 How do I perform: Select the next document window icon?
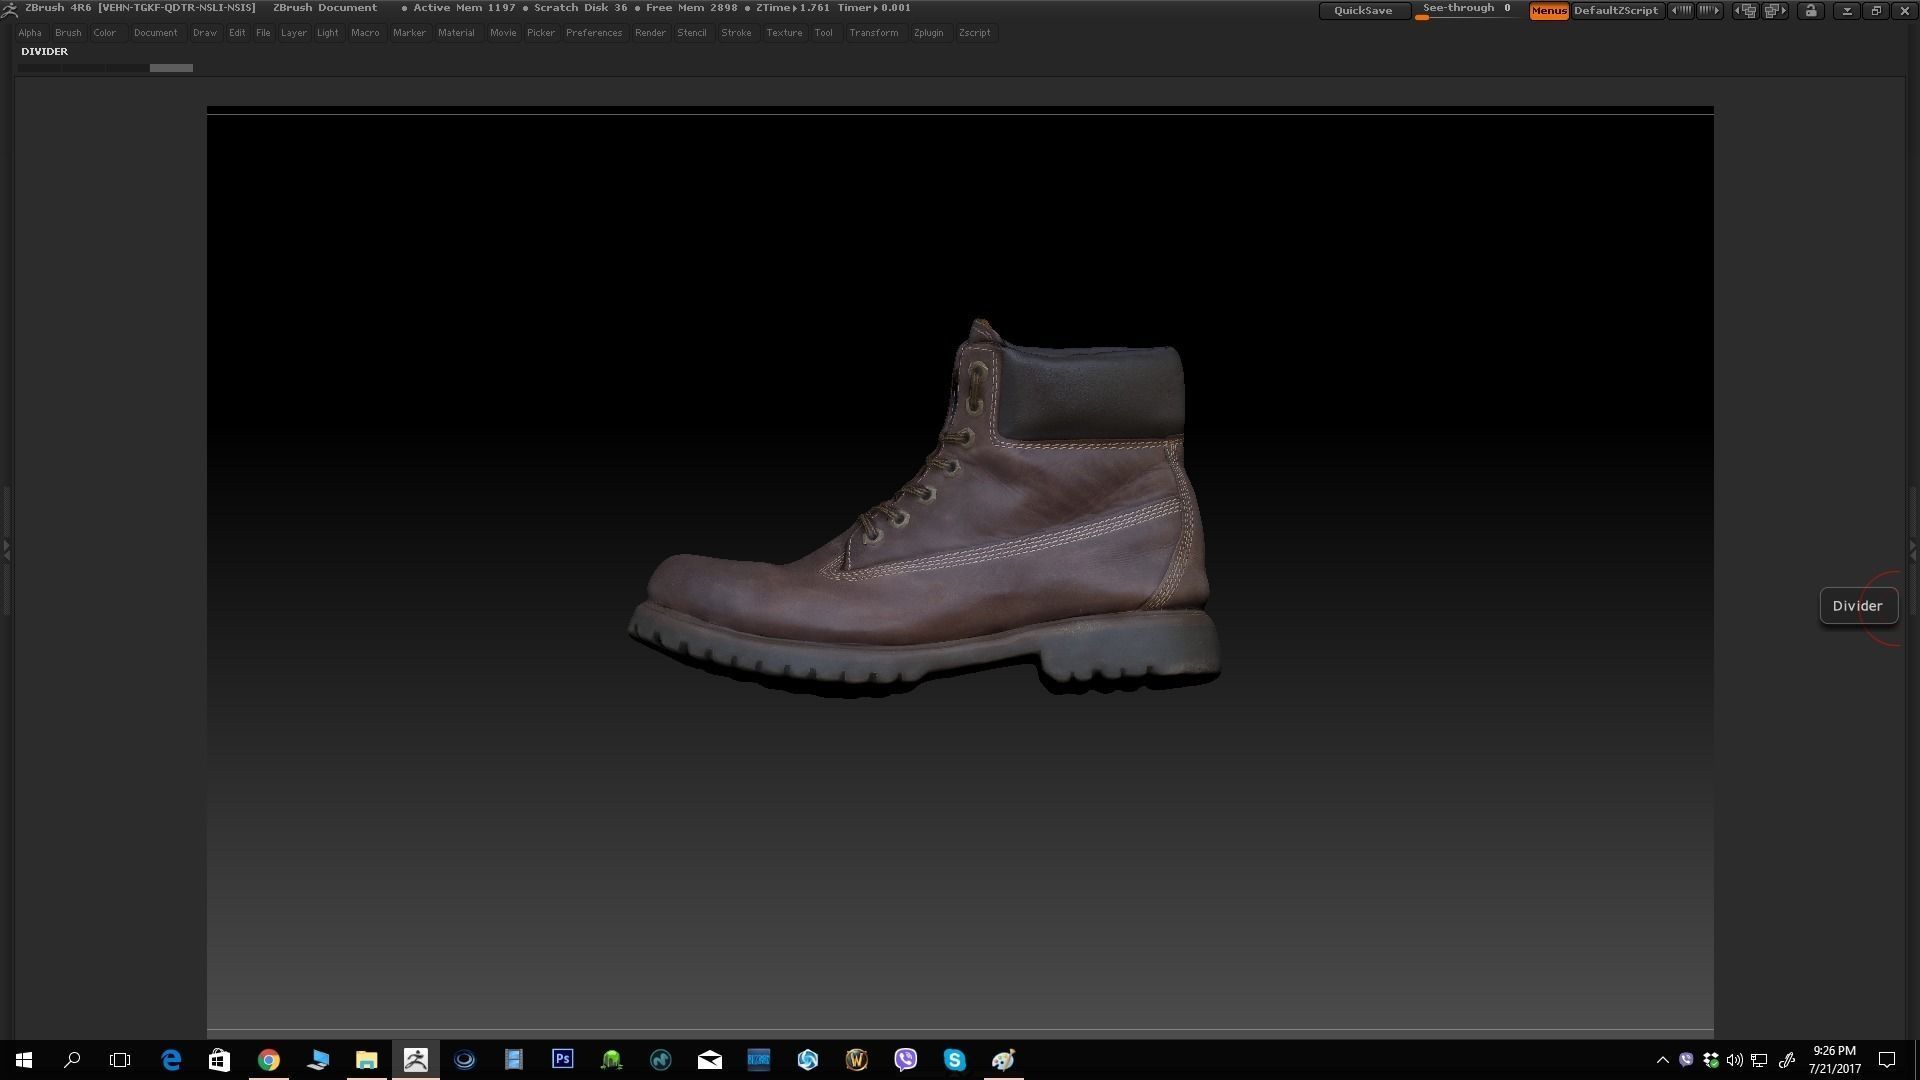click(x=1775, y=10)
